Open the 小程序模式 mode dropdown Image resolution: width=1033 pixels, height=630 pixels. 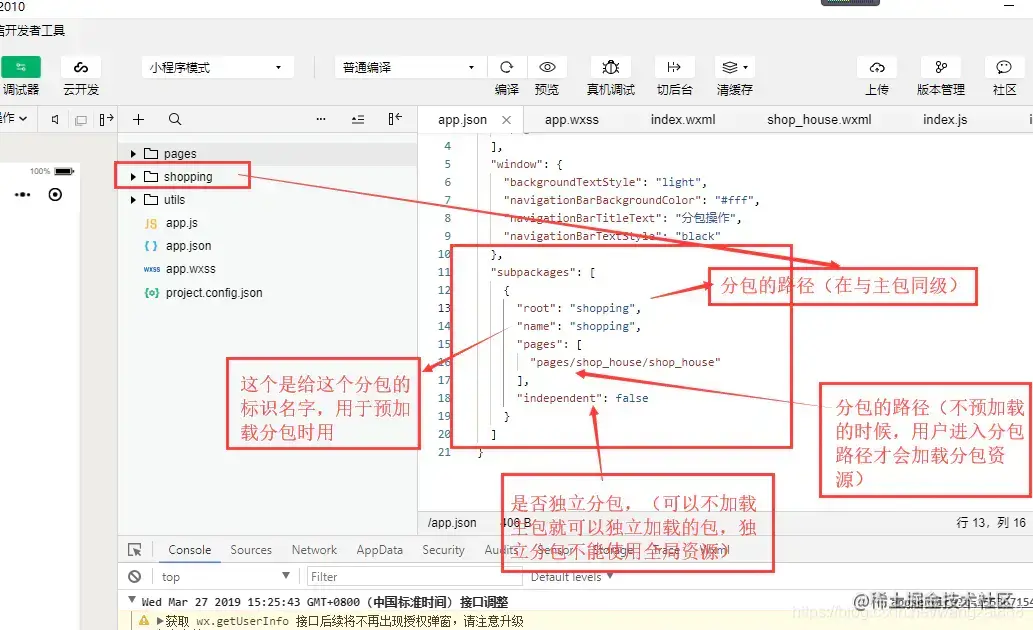pyautogui.click(x=217, y=67)
